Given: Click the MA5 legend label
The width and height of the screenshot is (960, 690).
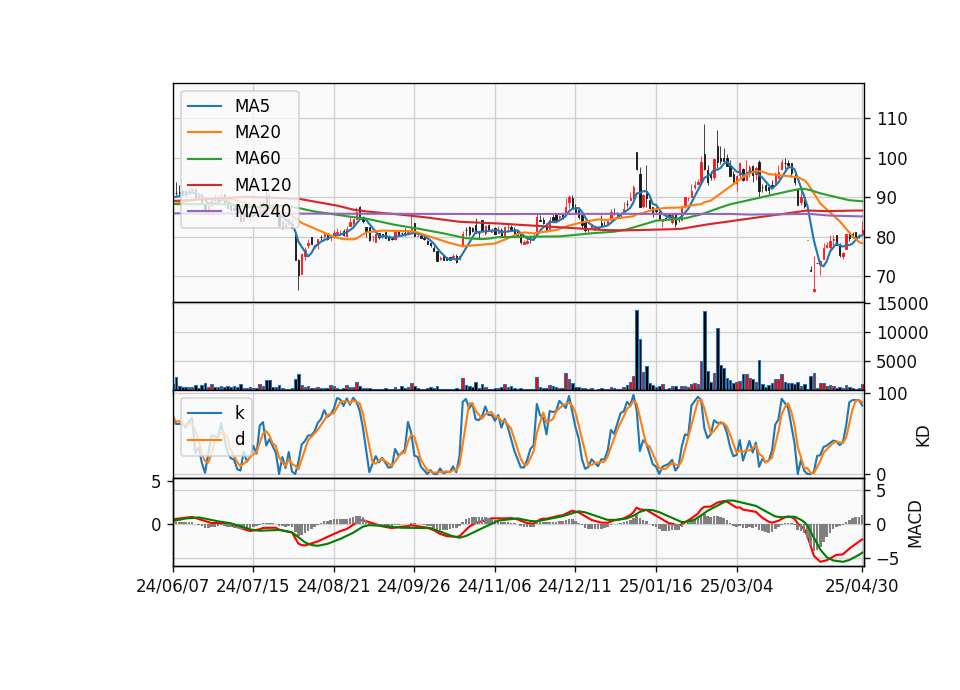Looking at the screenshot, I should click(x=252, y=106).
